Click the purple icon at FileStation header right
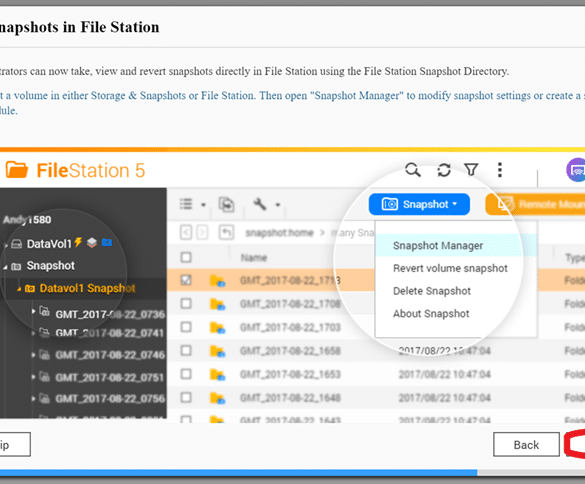The image size is (585, 484). pos(576,170)
